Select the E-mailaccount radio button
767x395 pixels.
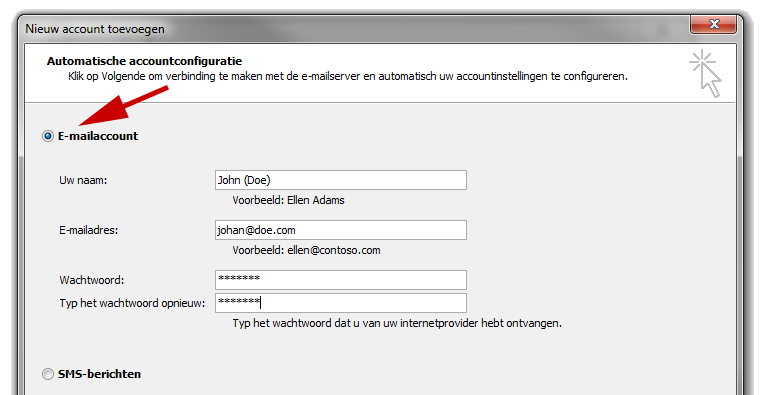coord(47,136)
